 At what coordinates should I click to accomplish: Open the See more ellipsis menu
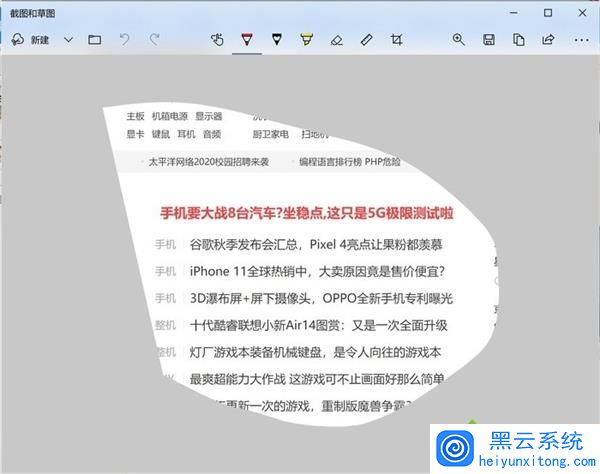click(578, 40)
